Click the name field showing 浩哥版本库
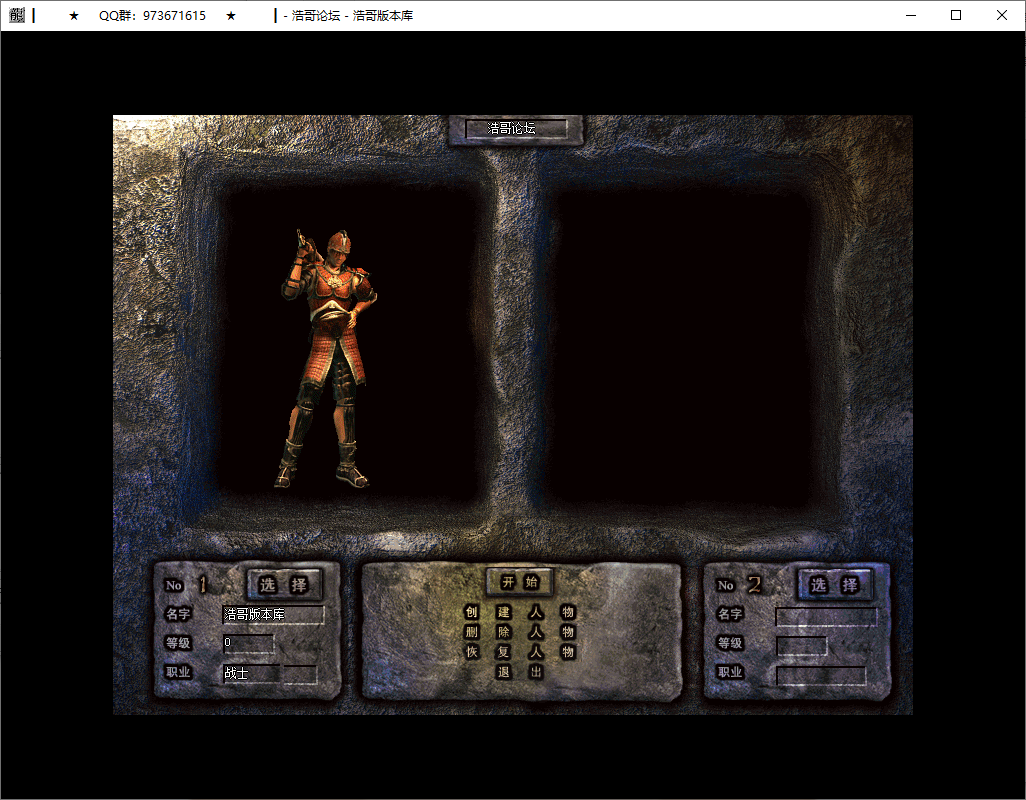This screenshot has height=800, width=1026. point(273,614)
